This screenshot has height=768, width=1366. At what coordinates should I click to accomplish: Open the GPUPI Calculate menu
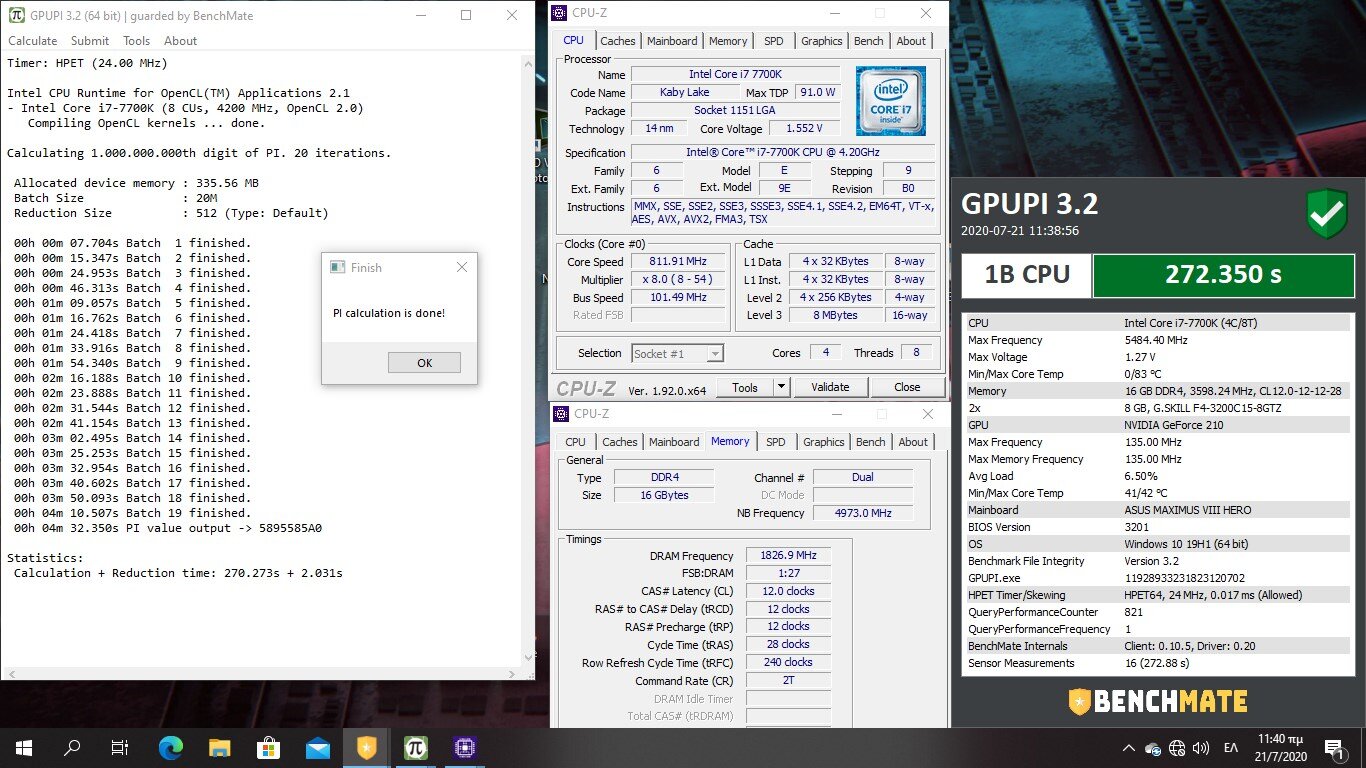33,41
